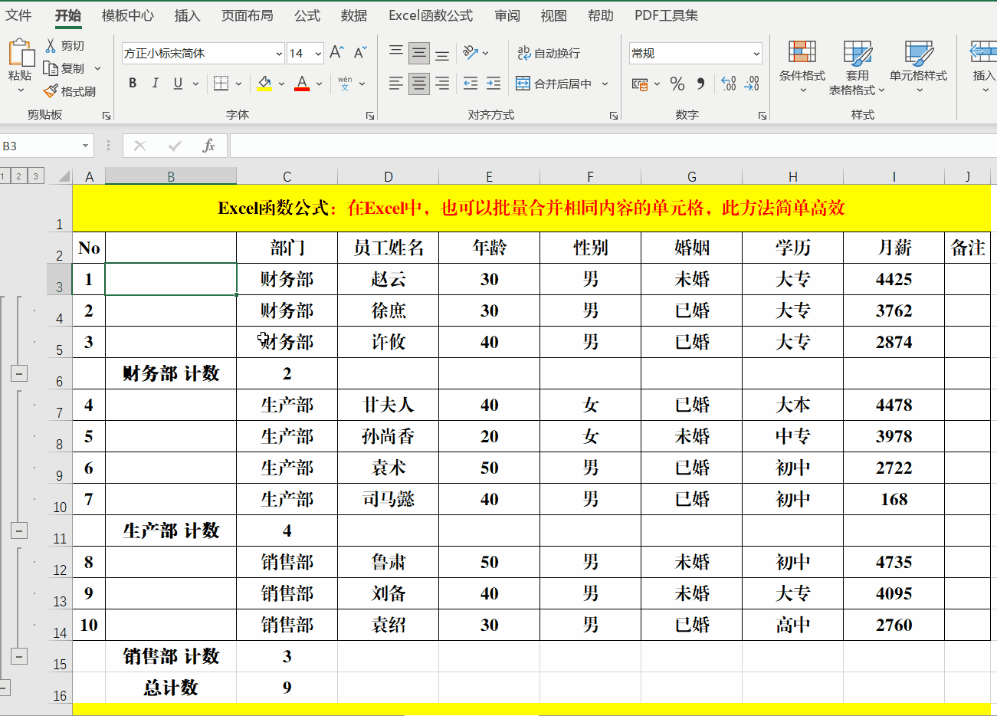Click the formula bar input
The image size is (997, 716).
point(613,146)
